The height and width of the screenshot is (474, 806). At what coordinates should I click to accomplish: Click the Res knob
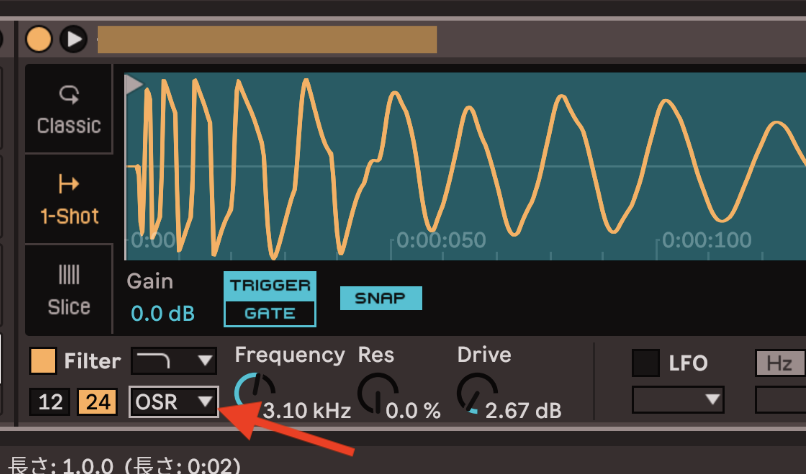(377, 393)
